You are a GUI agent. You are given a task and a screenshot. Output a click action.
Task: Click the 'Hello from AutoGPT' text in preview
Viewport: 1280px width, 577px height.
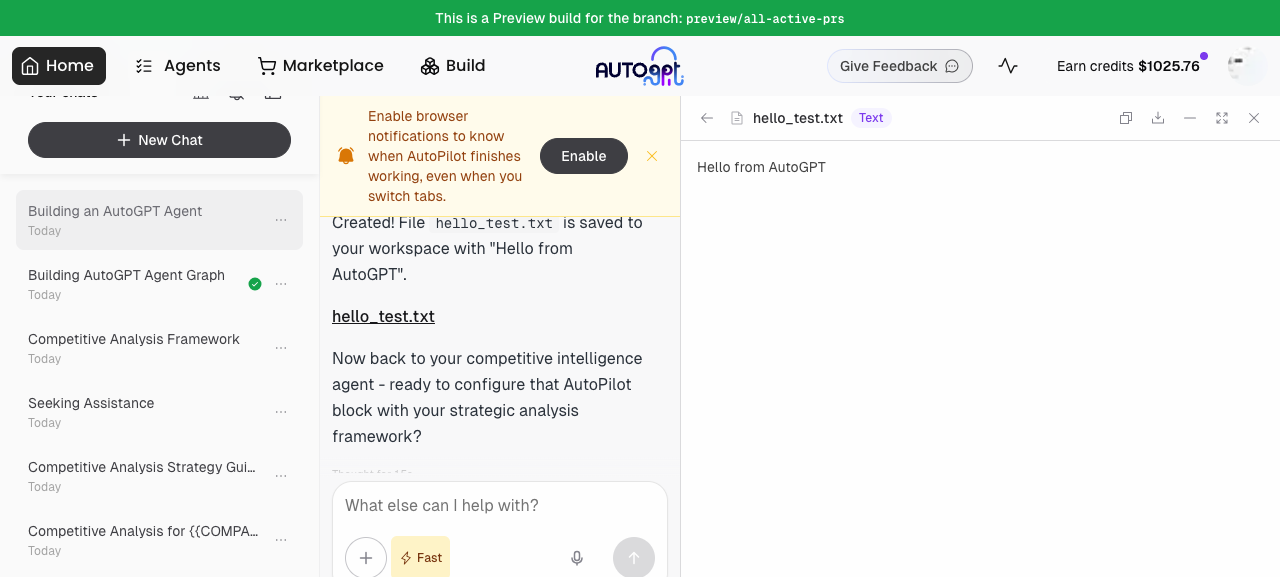point(761,167)
